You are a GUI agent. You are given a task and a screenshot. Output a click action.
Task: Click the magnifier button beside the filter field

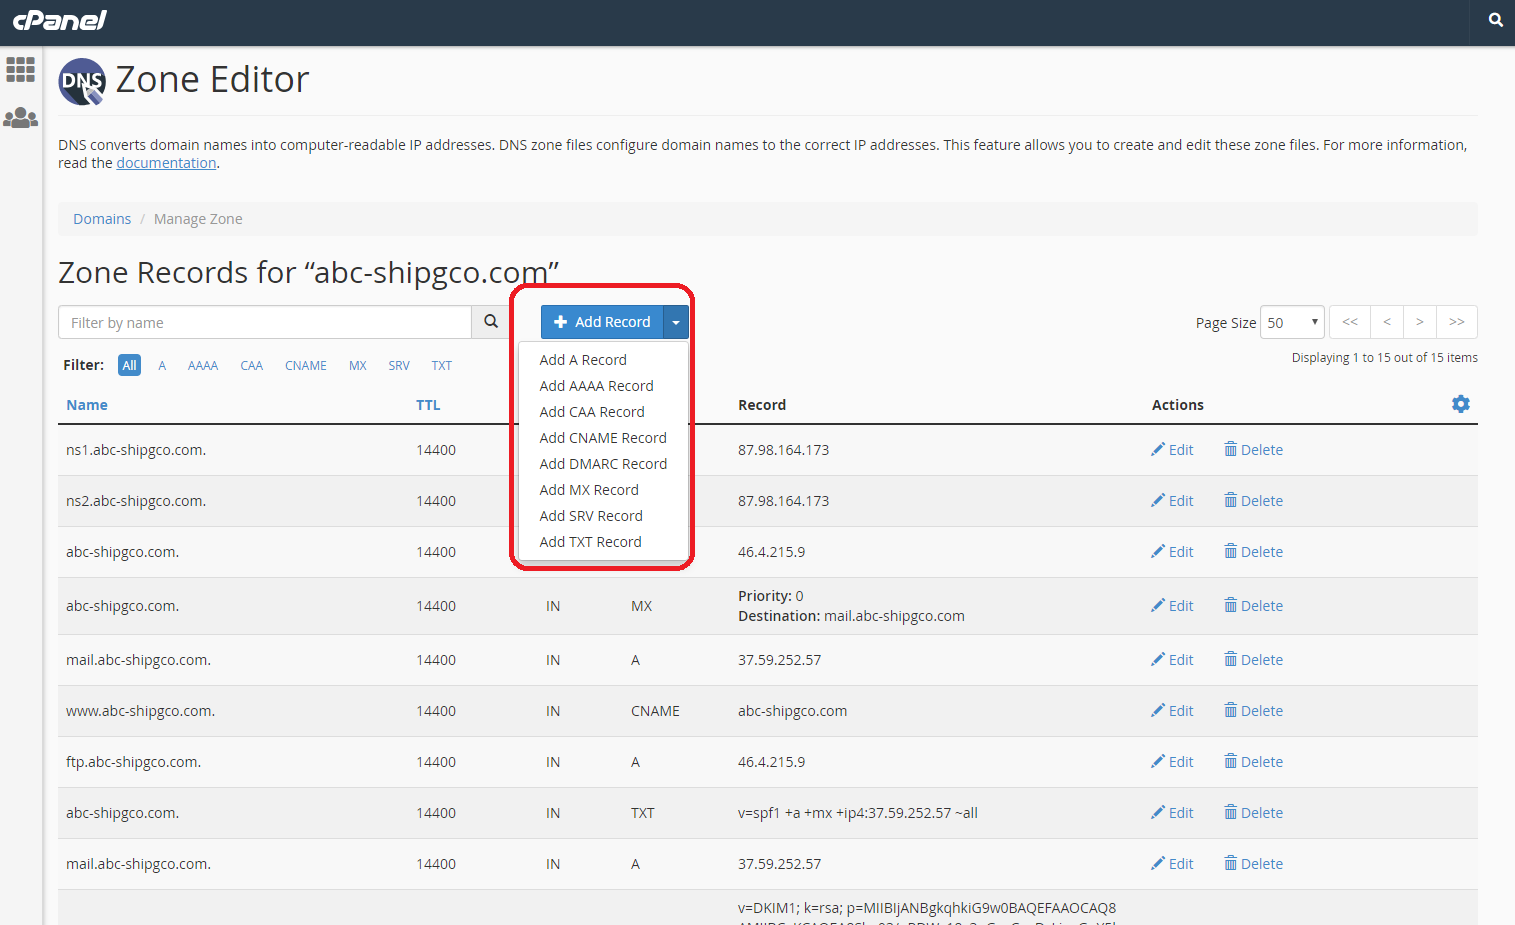[x=491, y=322]
